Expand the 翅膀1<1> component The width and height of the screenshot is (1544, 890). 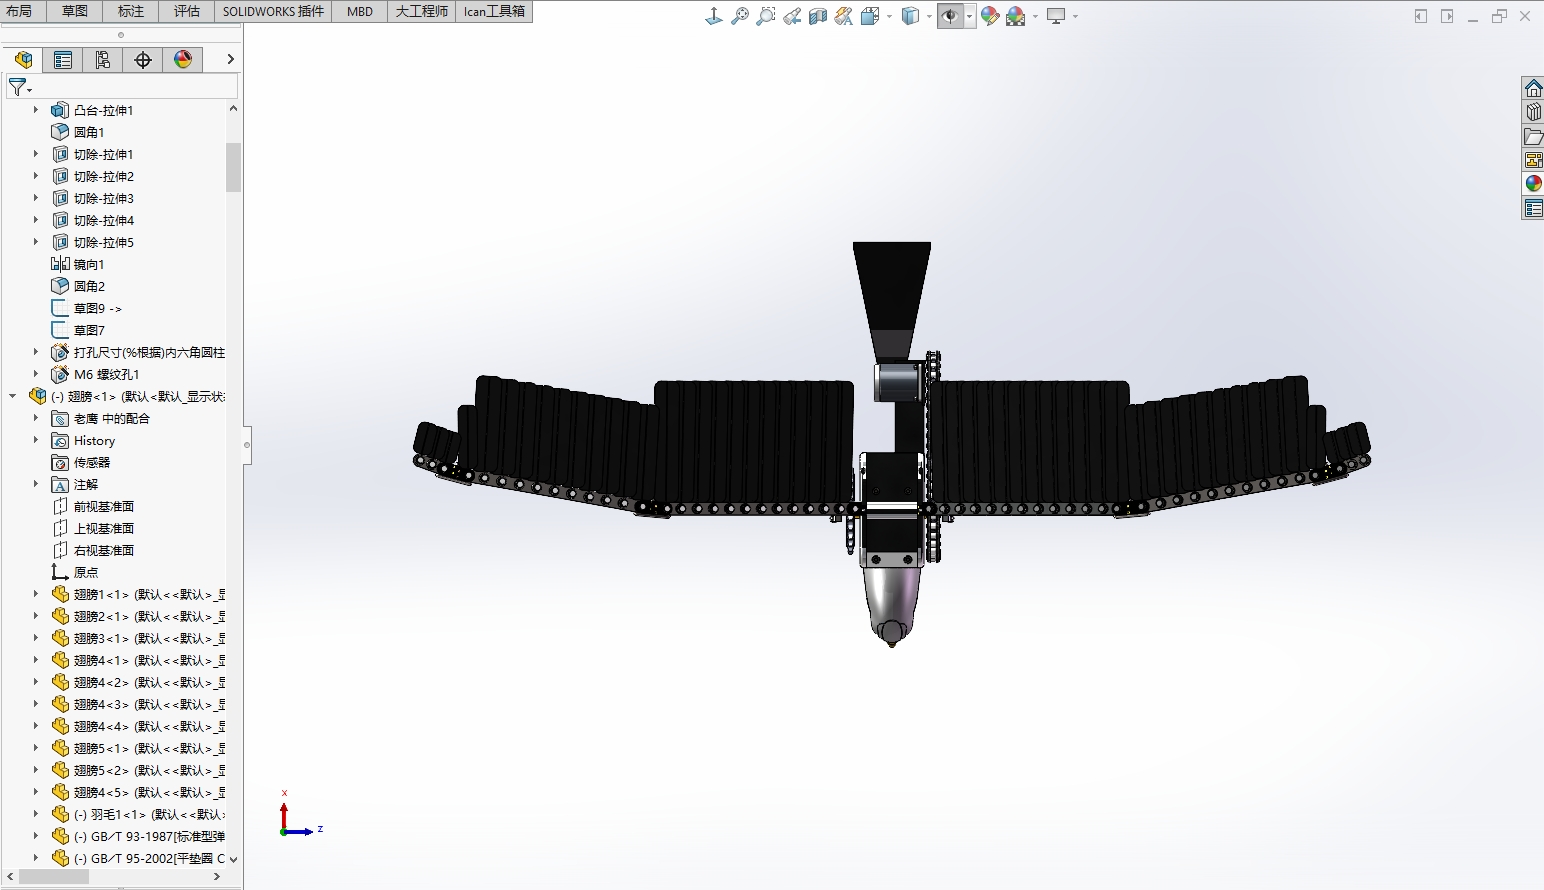click(x=36, y=594)
